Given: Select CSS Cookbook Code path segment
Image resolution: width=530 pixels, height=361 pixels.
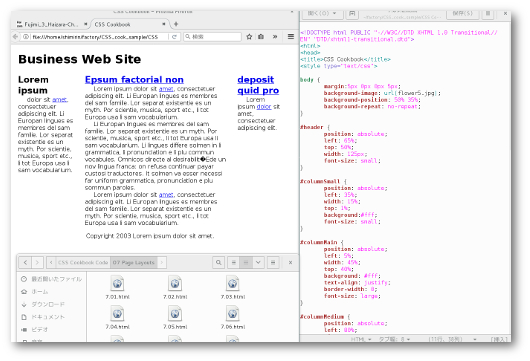Looking at the screenshot, I should point(83,262).
